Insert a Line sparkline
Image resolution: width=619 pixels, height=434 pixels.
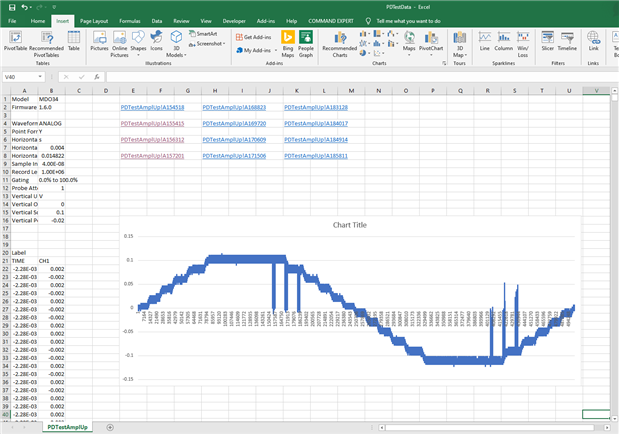484,41
